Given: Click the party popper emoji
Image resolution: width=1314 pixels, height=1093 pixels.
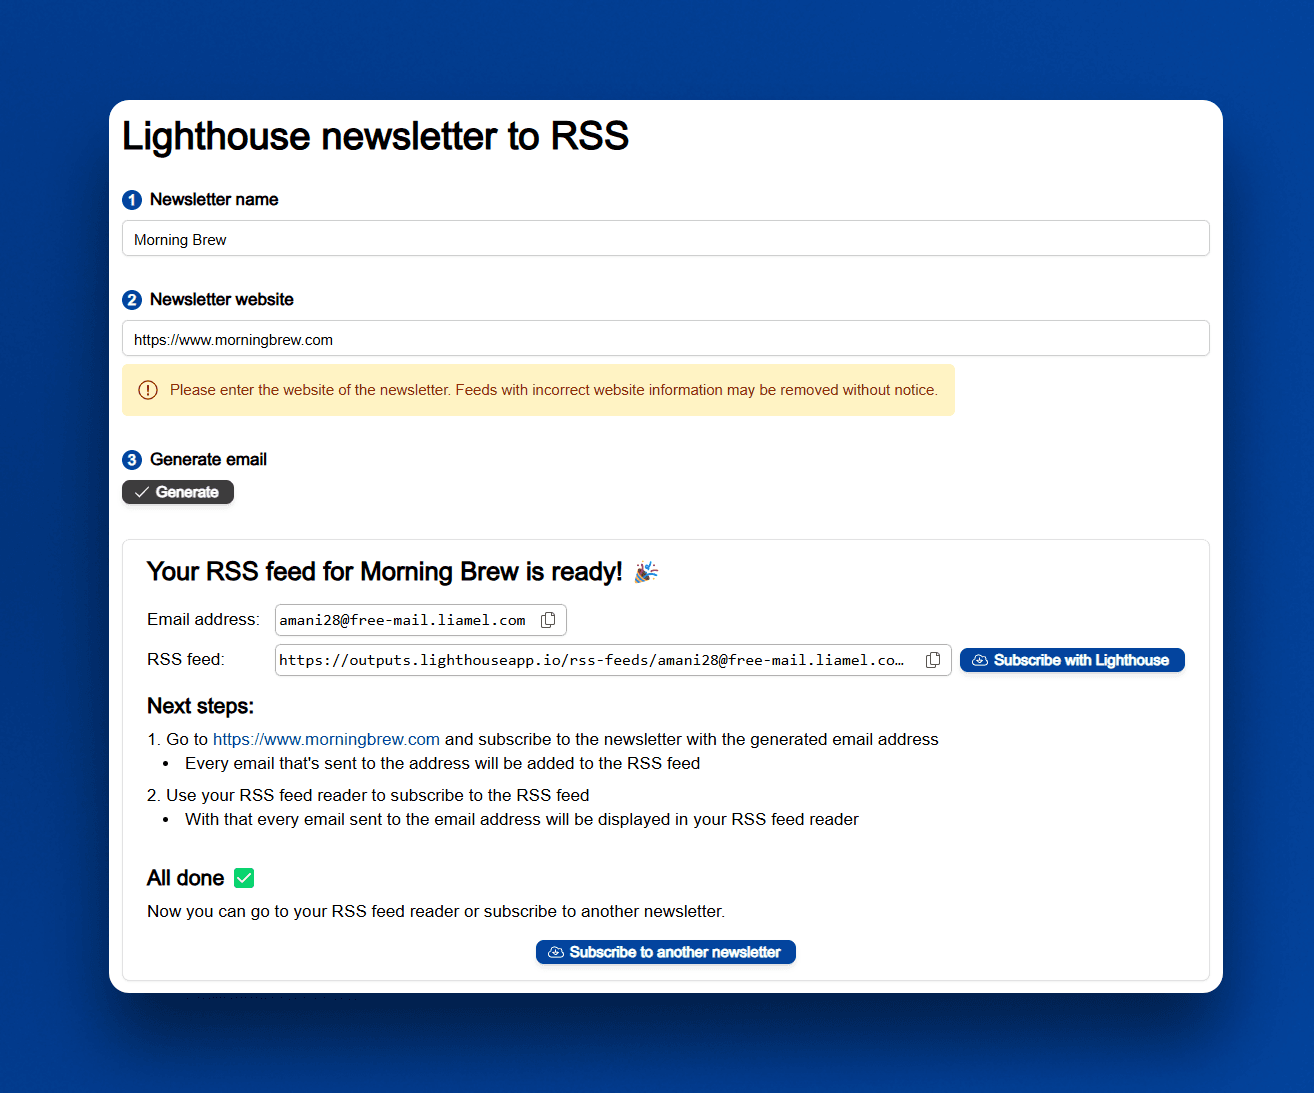Looking at the screenshot, I should point(646,572).
